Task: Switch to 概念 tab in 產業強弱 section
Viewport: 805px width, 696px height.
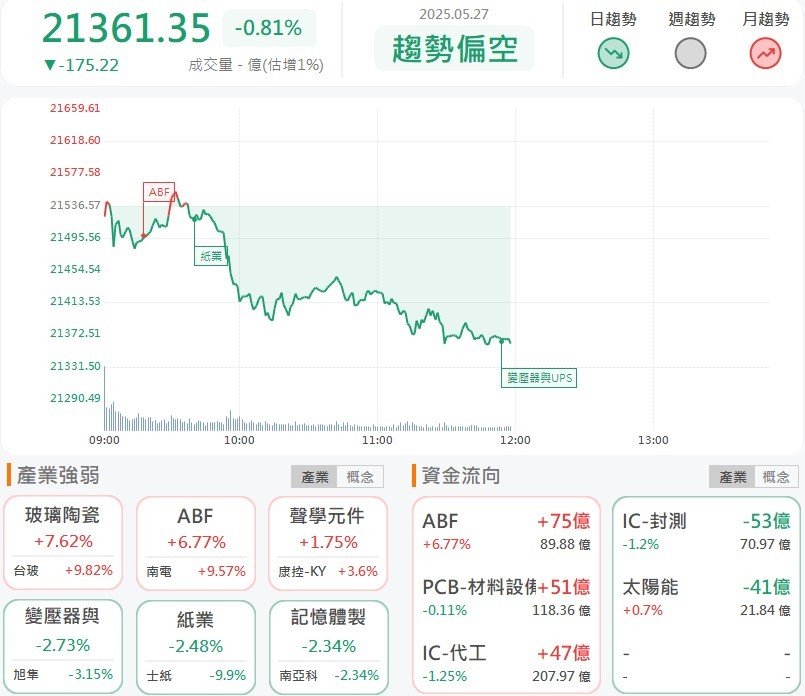Action: (360, 477)
